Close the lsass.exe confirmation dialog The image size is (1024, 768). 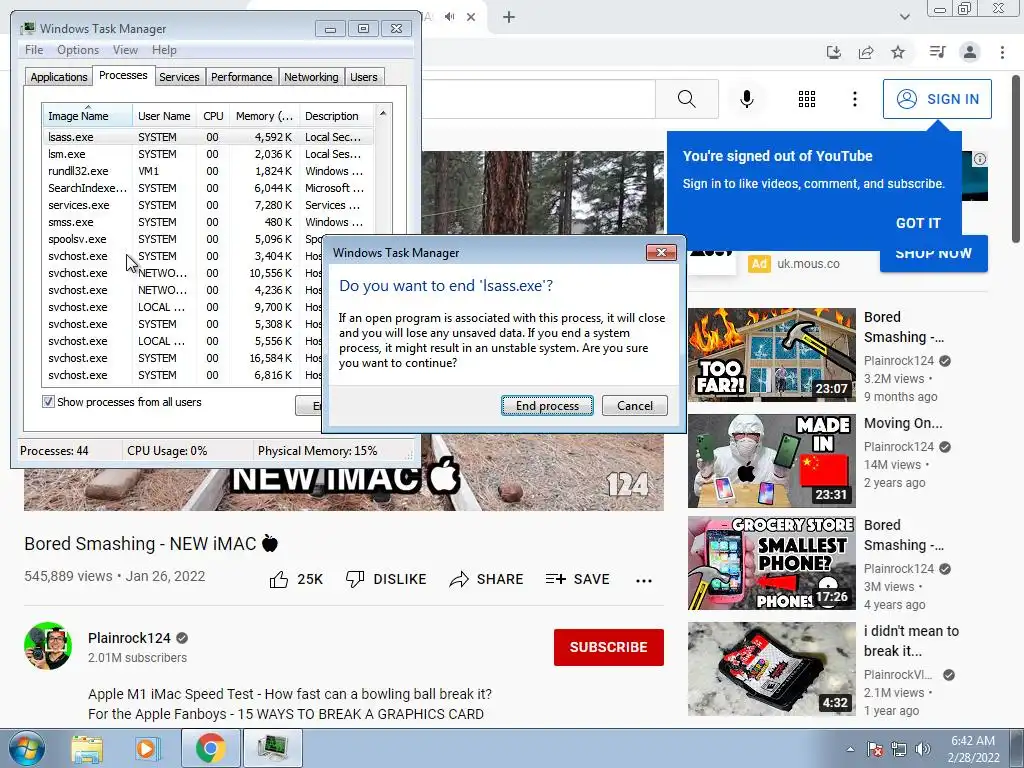click(x=661, y=253)
